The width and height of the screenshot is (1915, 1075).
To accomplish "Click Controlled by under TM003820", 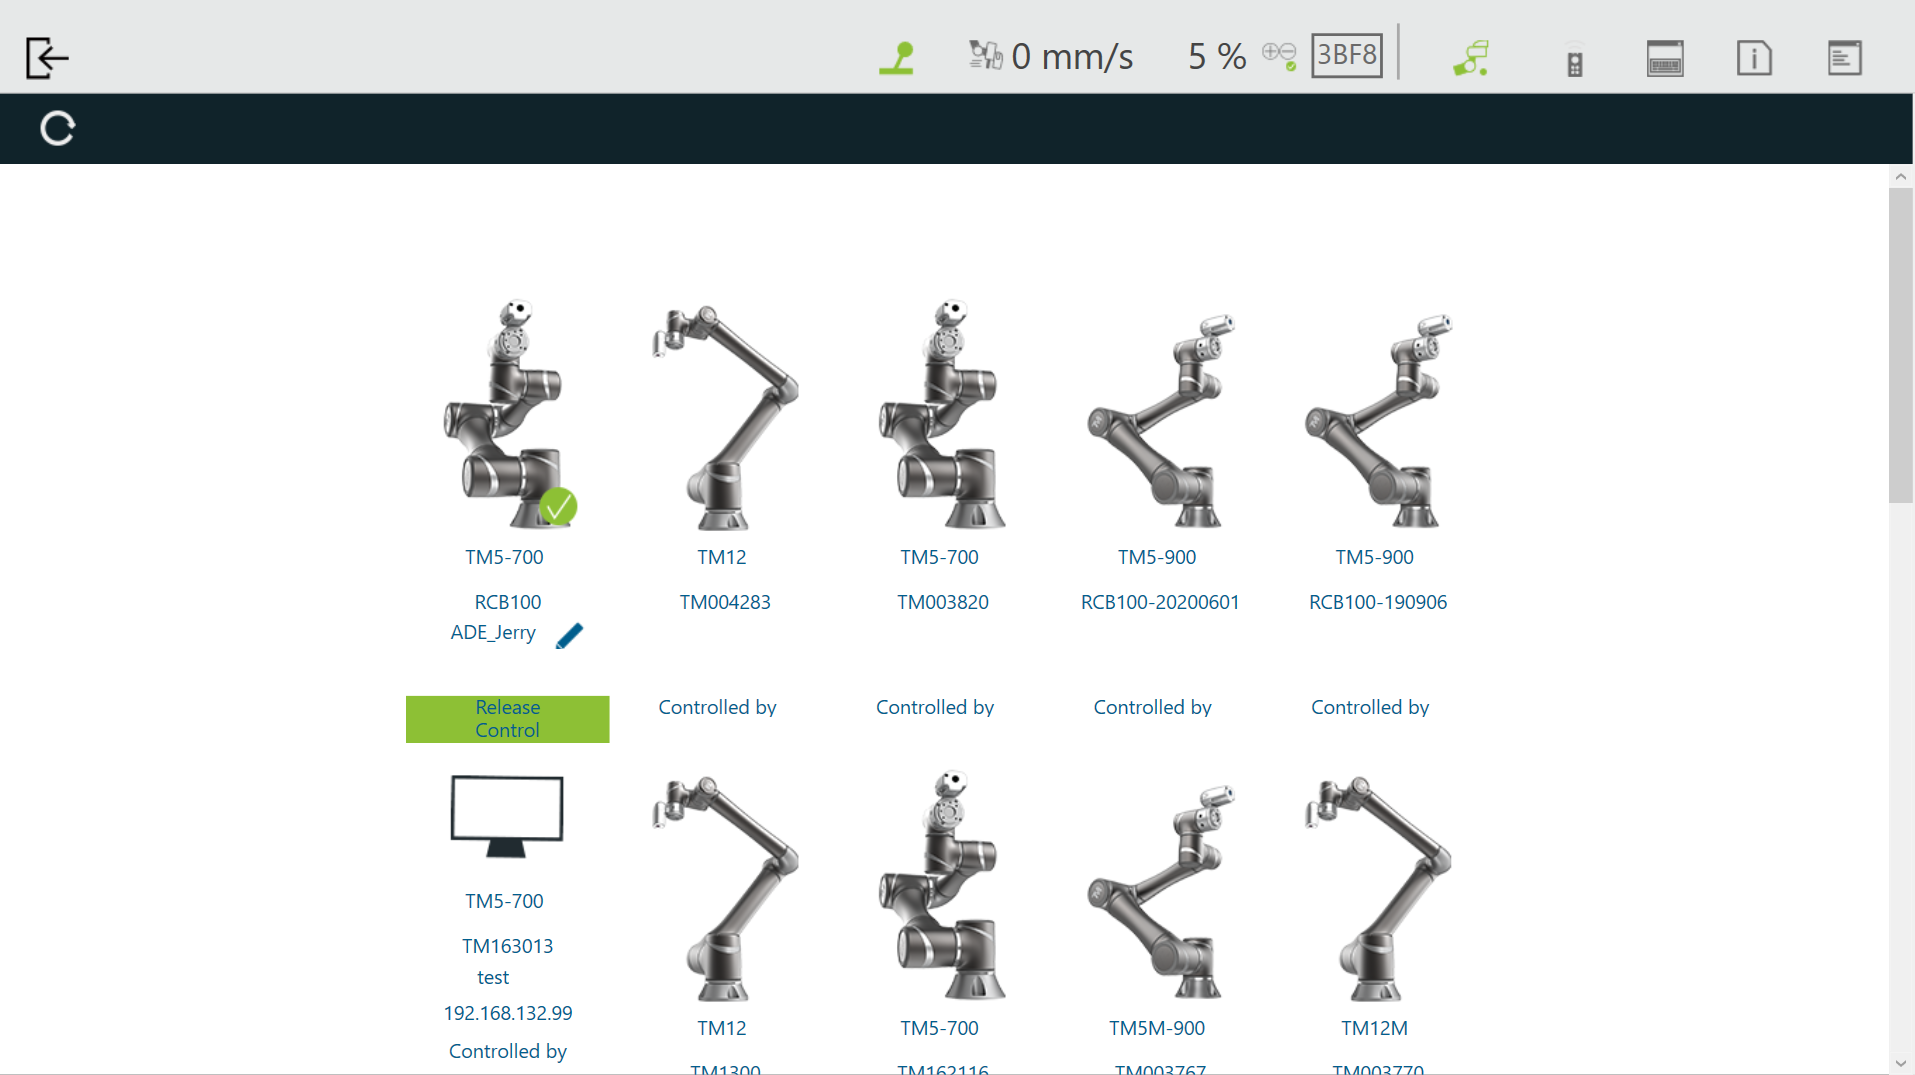I will (x=934, y=707).
